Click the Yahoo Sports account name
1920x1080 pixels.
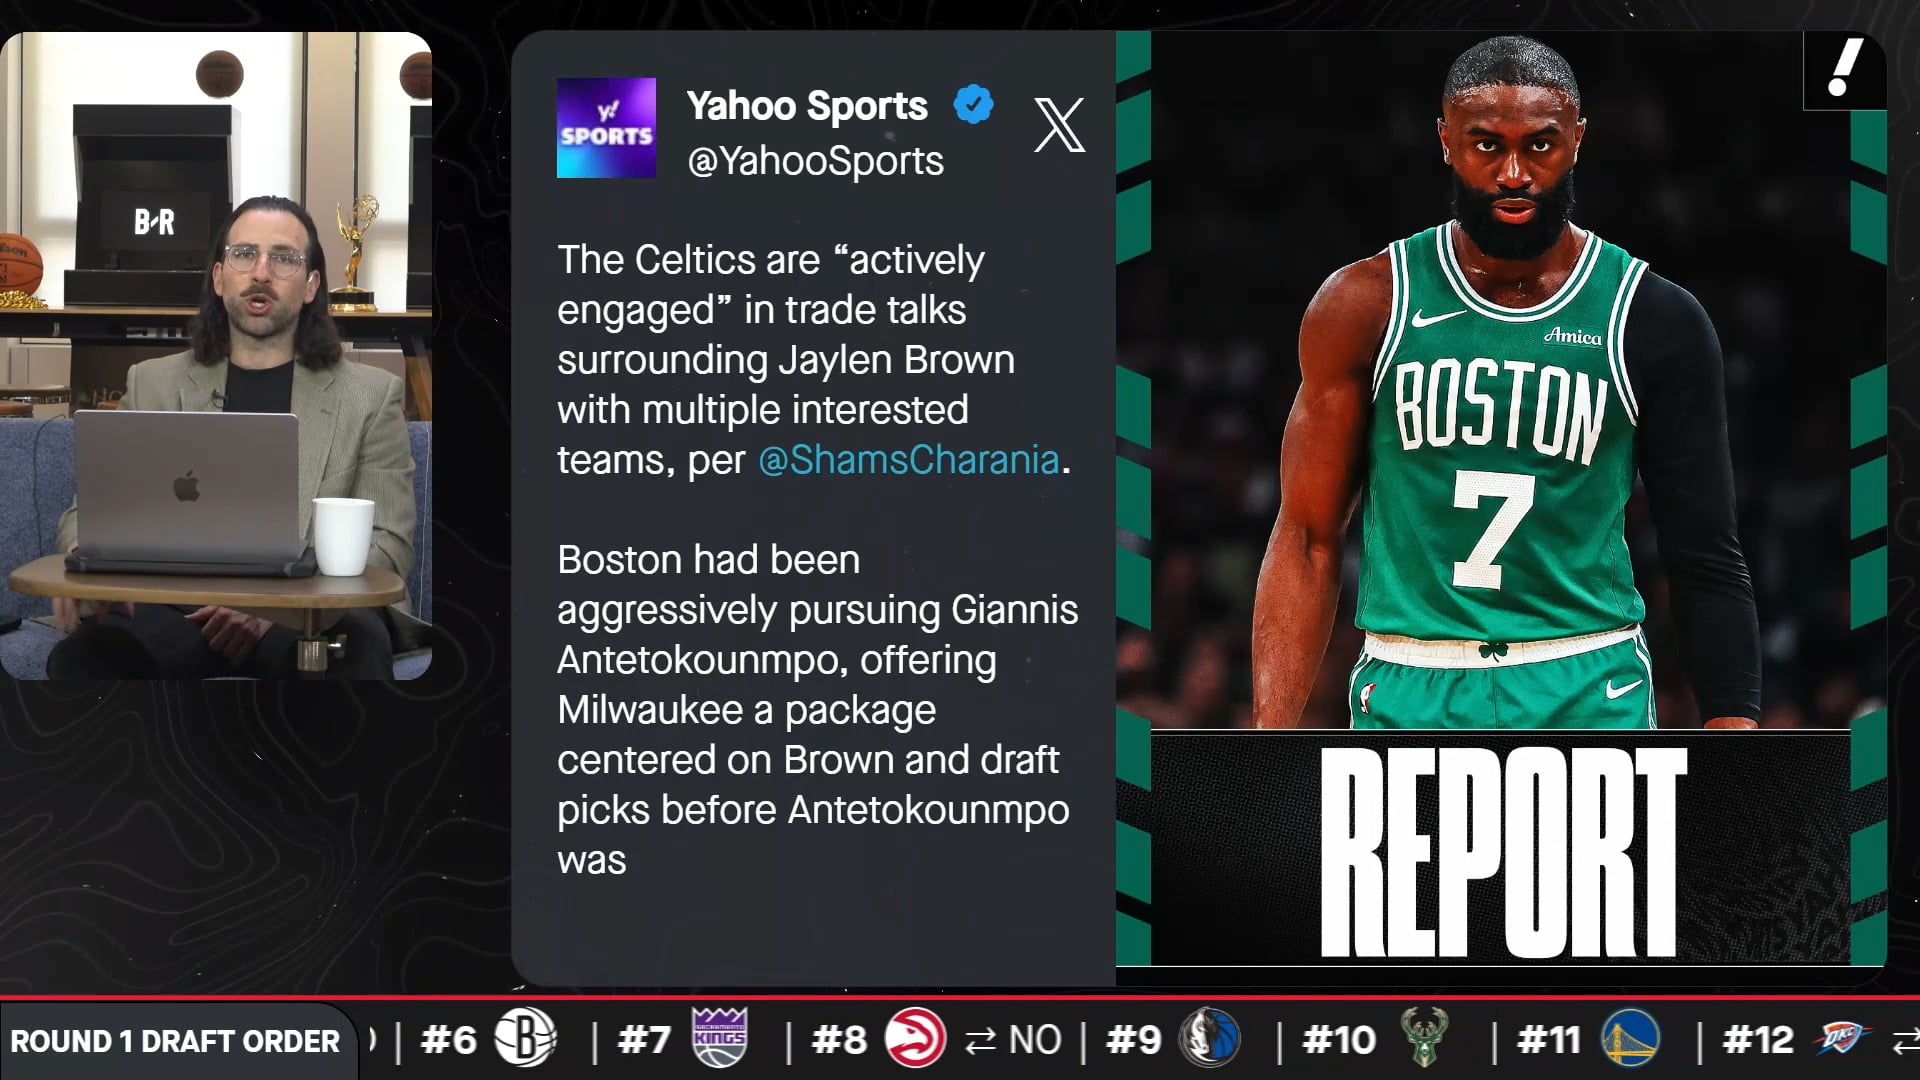click(807, 106)
